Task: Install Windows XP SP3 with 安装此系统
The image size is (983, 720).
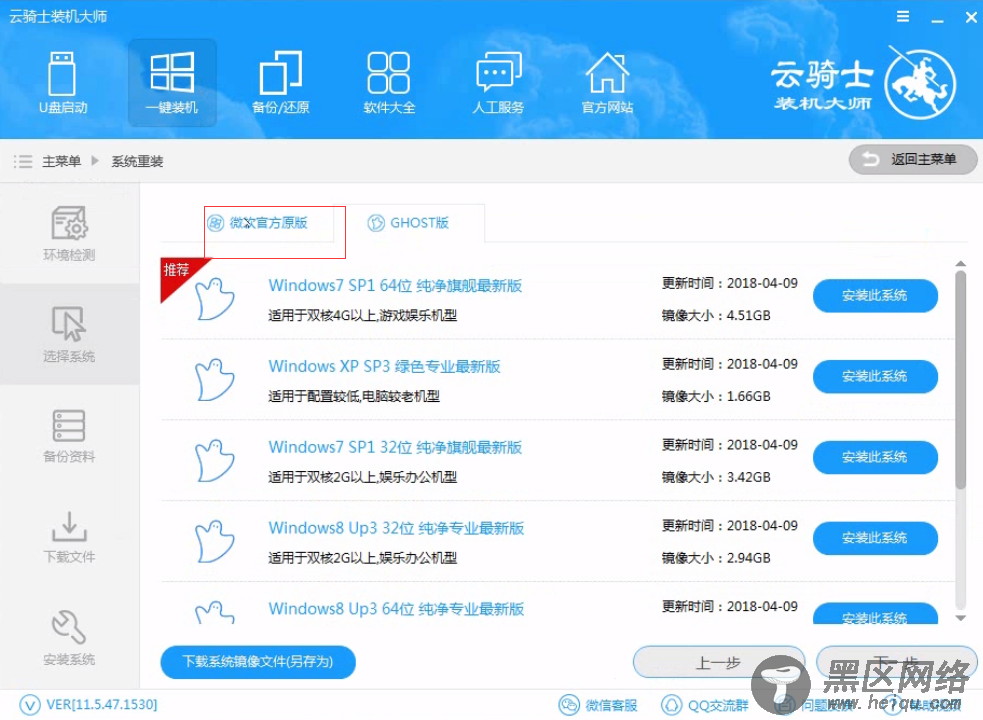Action: tap(875, 376)
